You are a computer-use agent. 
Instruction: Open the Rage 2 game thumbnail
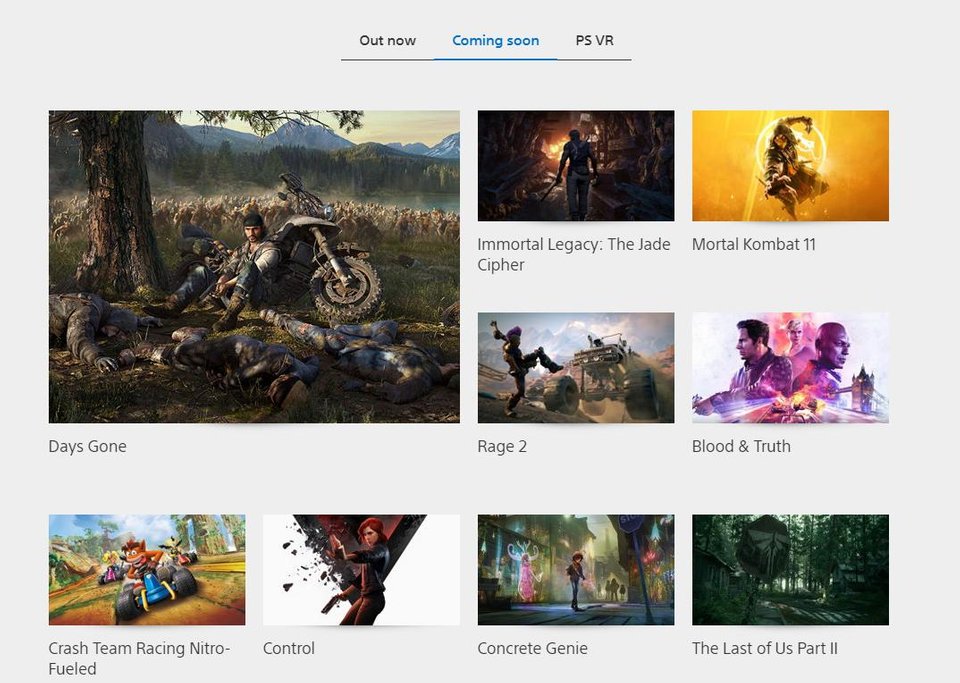pos(575,367)
